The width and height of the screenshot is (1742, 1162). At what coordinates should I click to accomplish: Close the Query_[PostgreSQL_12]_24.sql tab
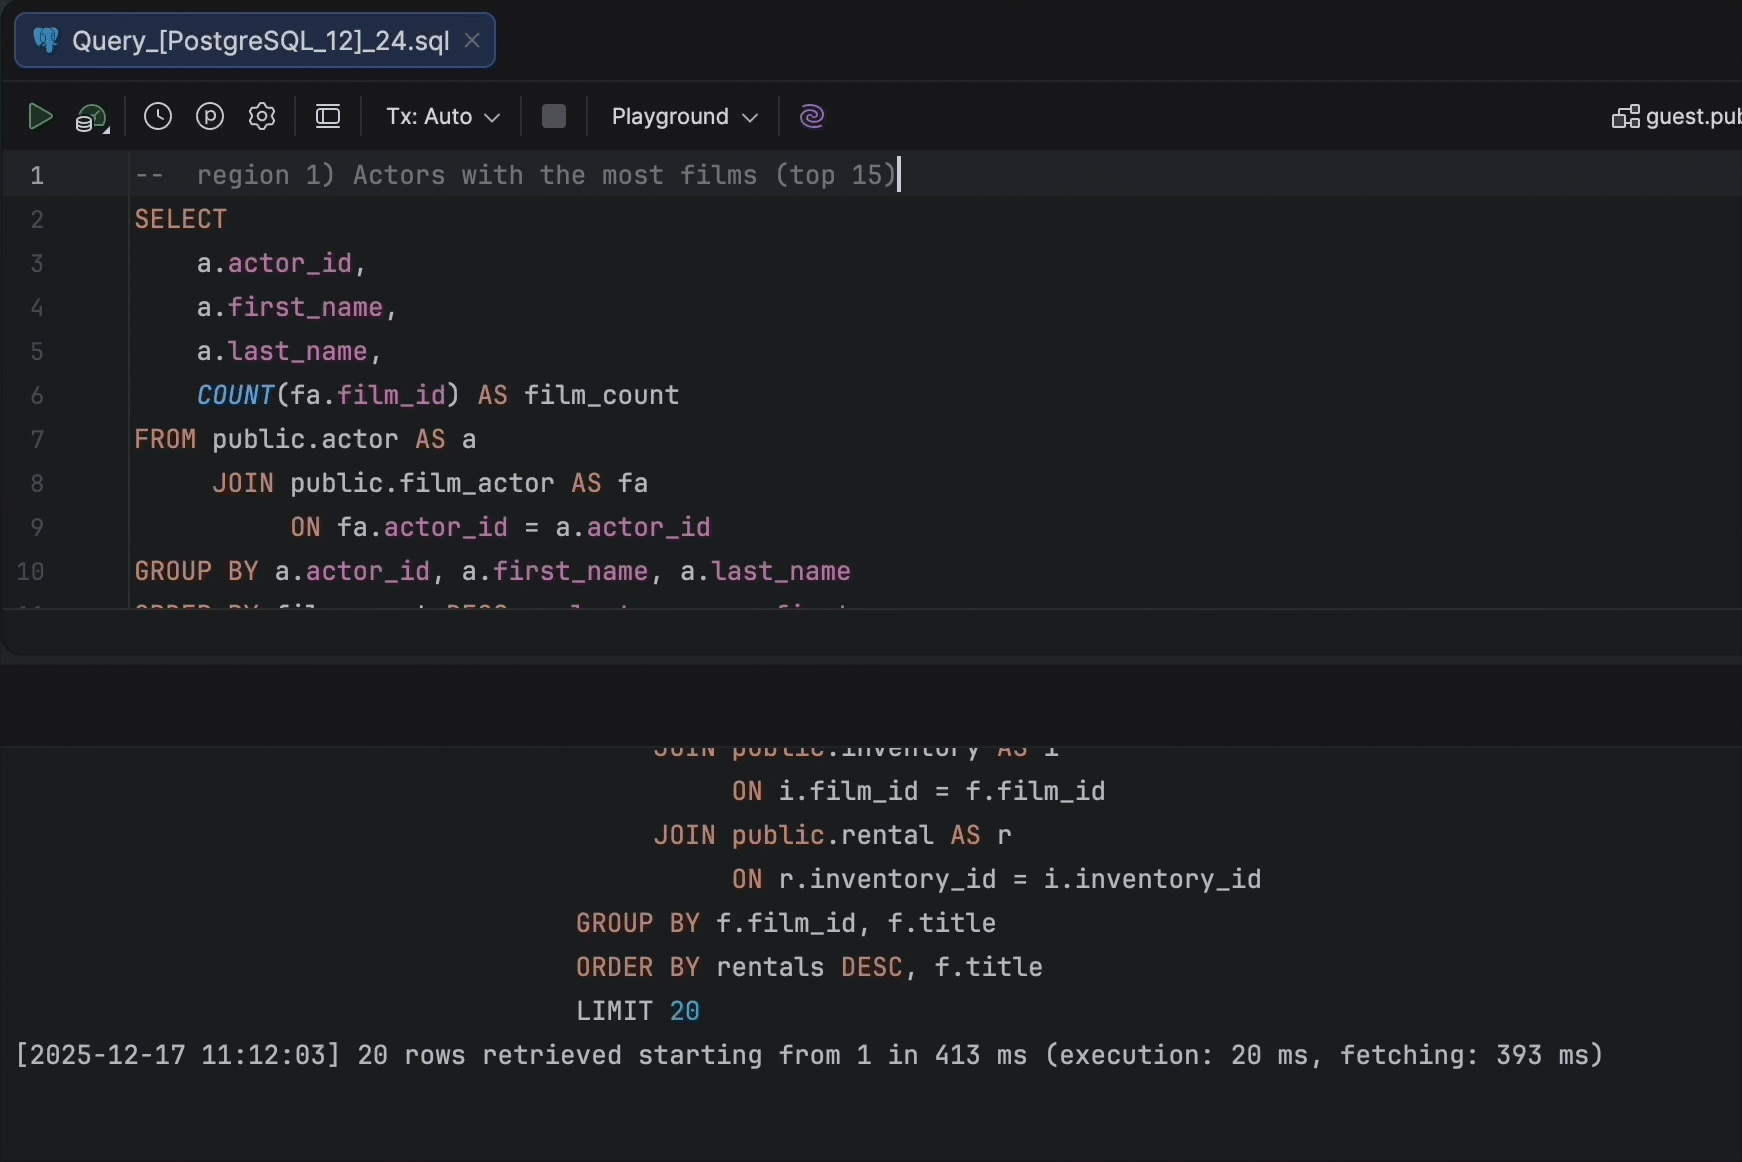[473, 40]
